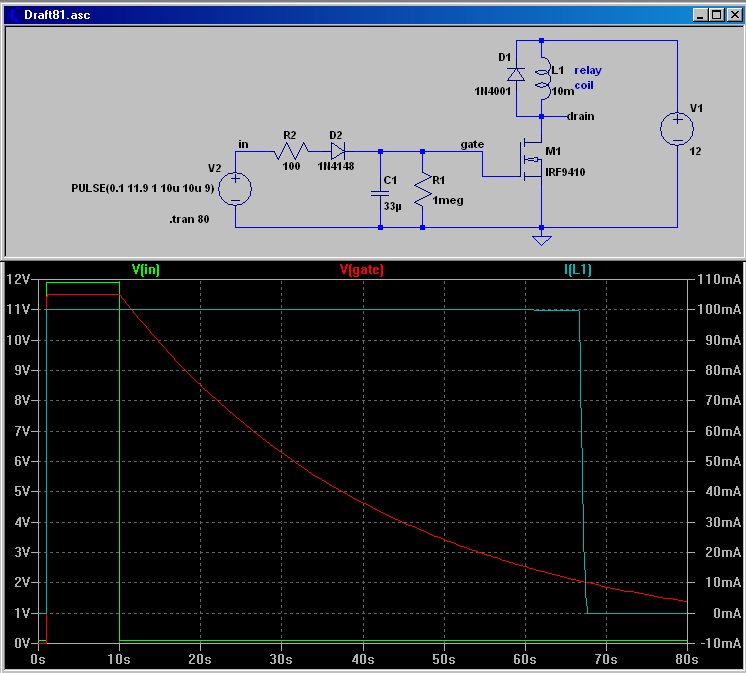The height and width of the screenshot is (673, 746).
Task: Click the Draft81.asc title text
Action: click(x=57, y=15)
